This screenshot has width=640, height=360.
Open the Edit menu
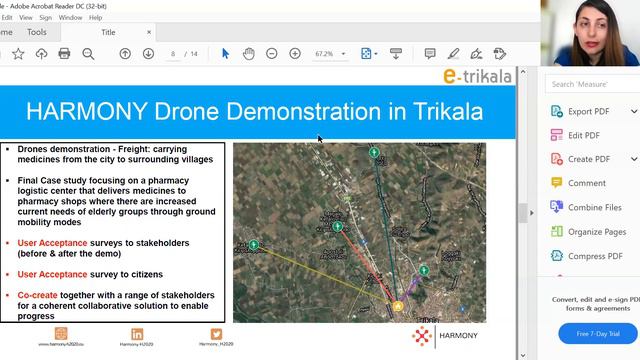click(7, 18)
